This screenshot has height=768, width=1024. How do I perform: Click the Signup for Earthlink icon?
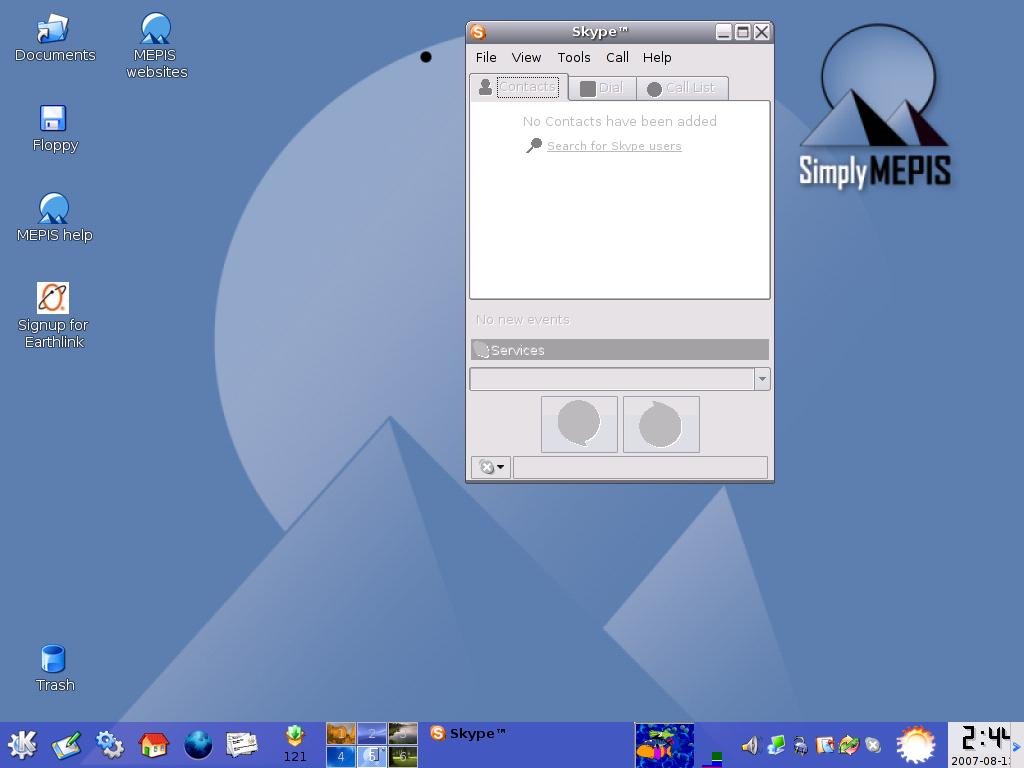coord(53,298)
